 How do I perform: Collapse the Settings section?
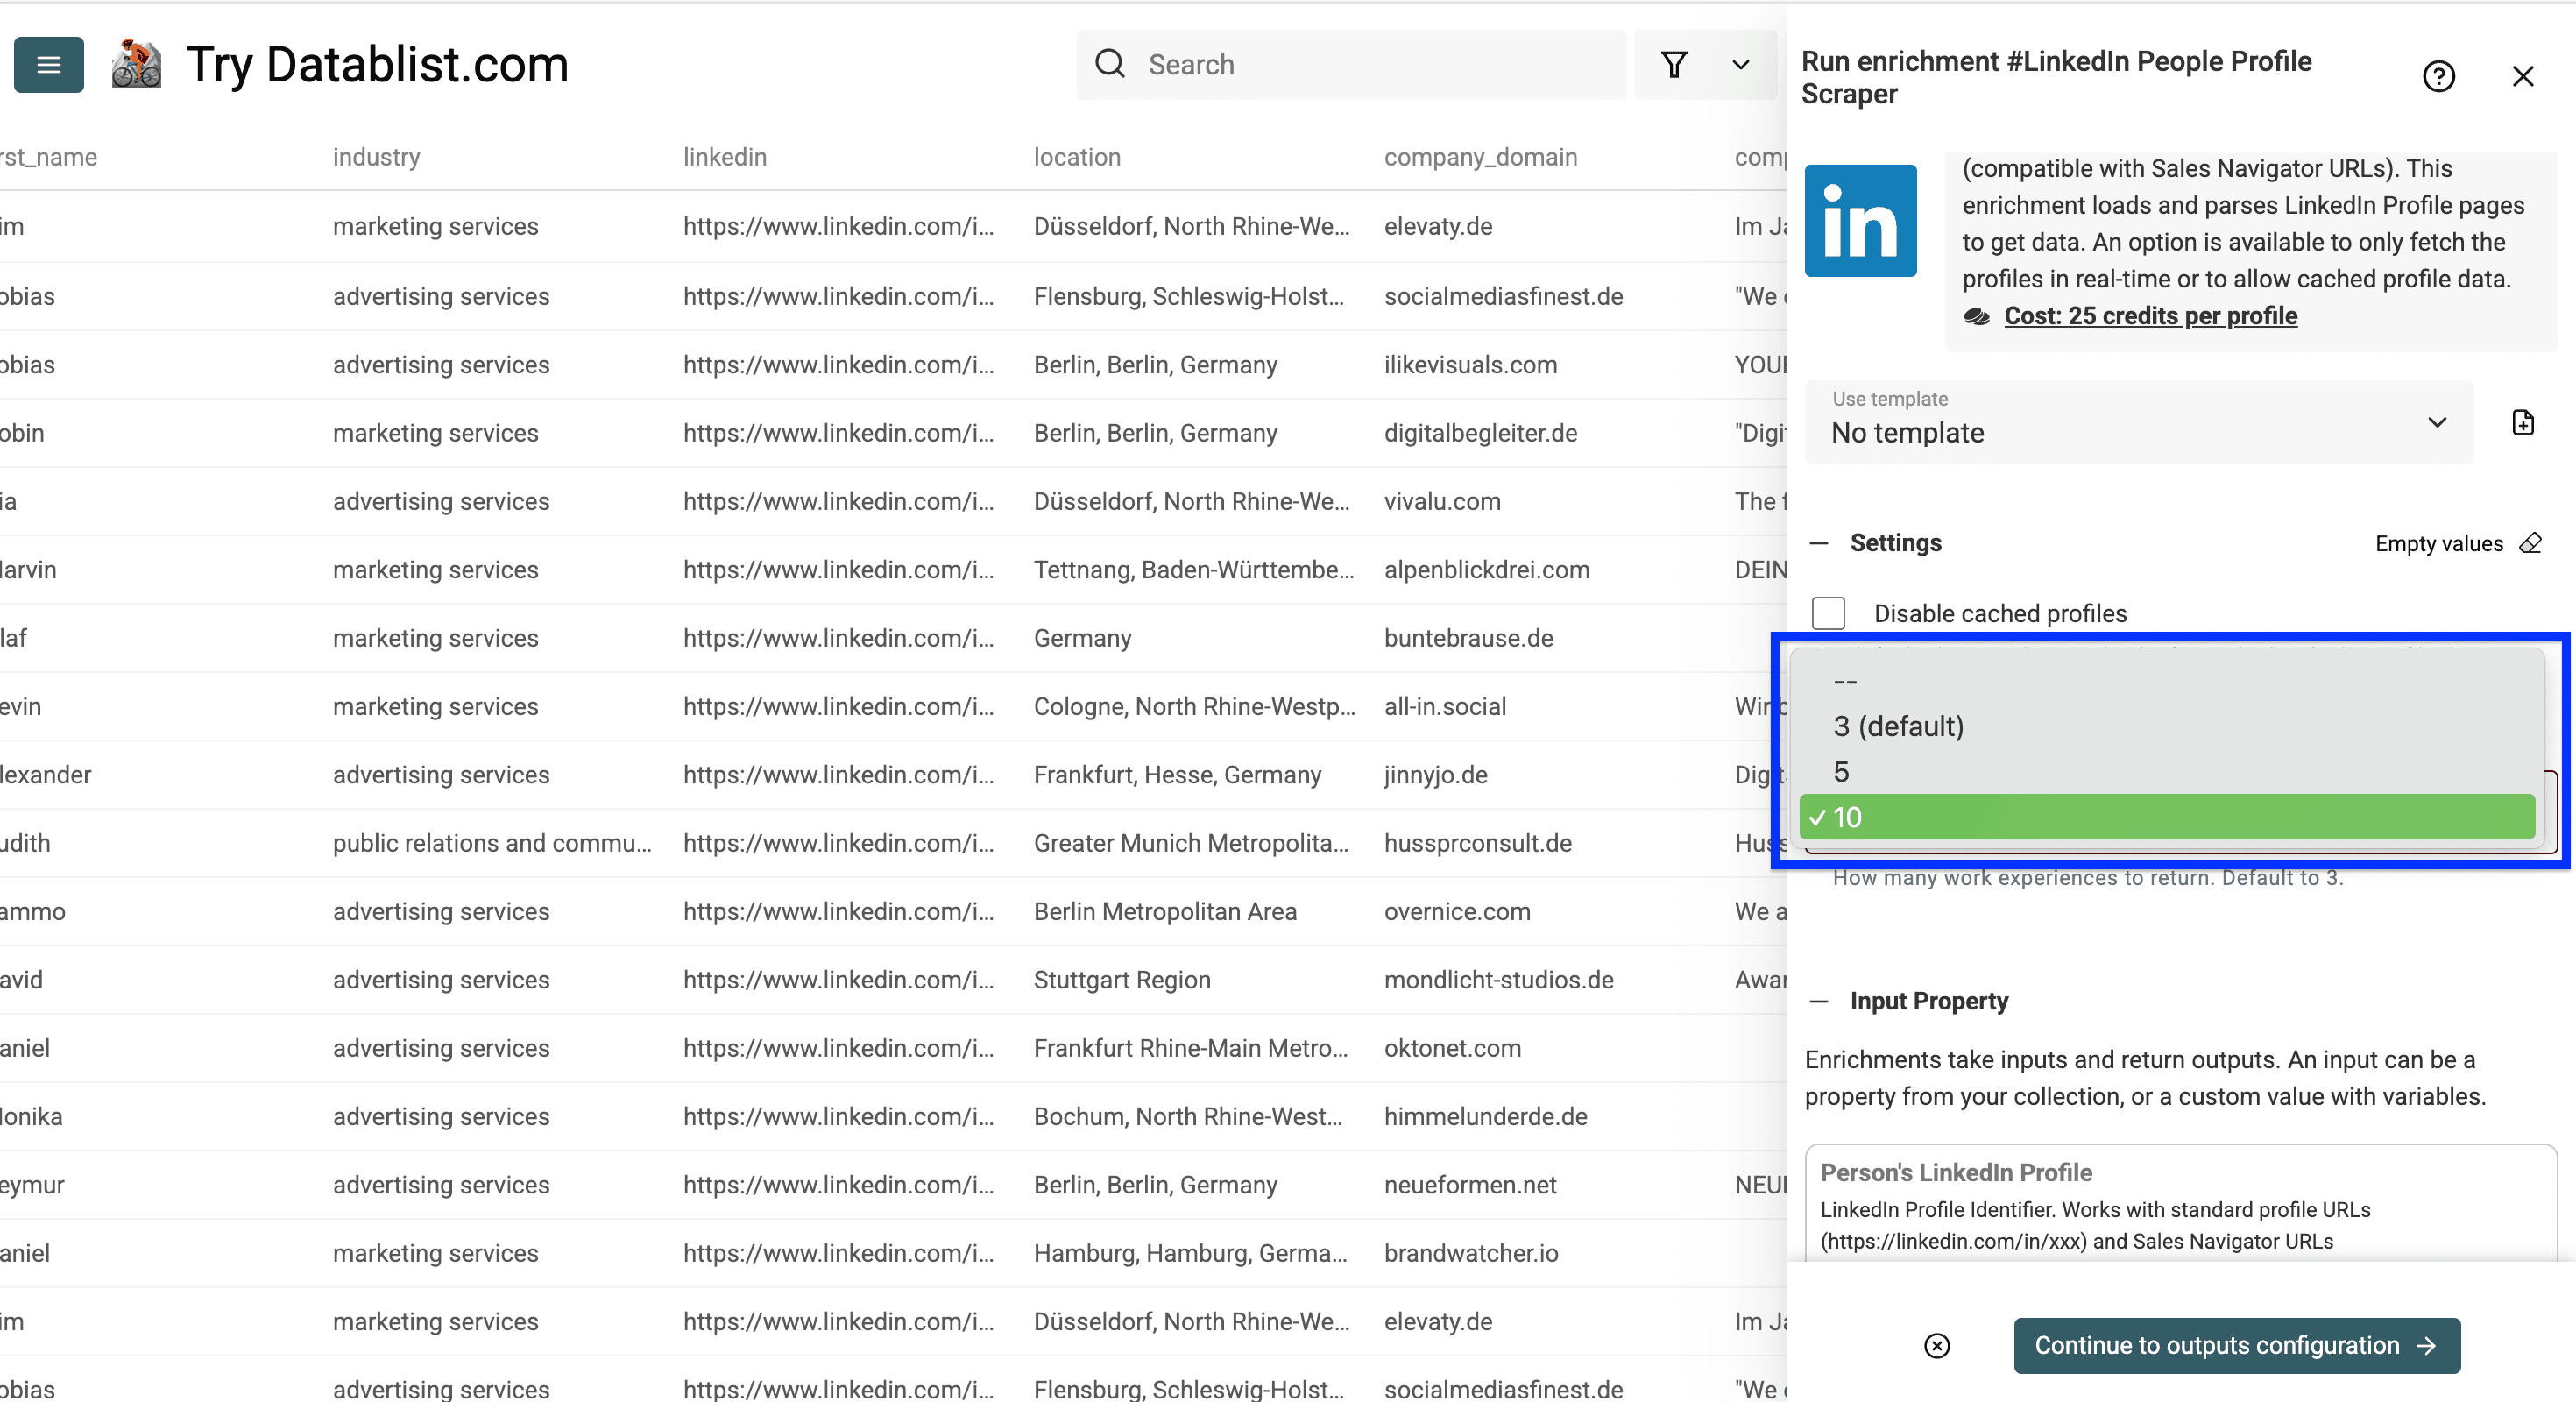pyautogui.click(x=1820, y=543)
